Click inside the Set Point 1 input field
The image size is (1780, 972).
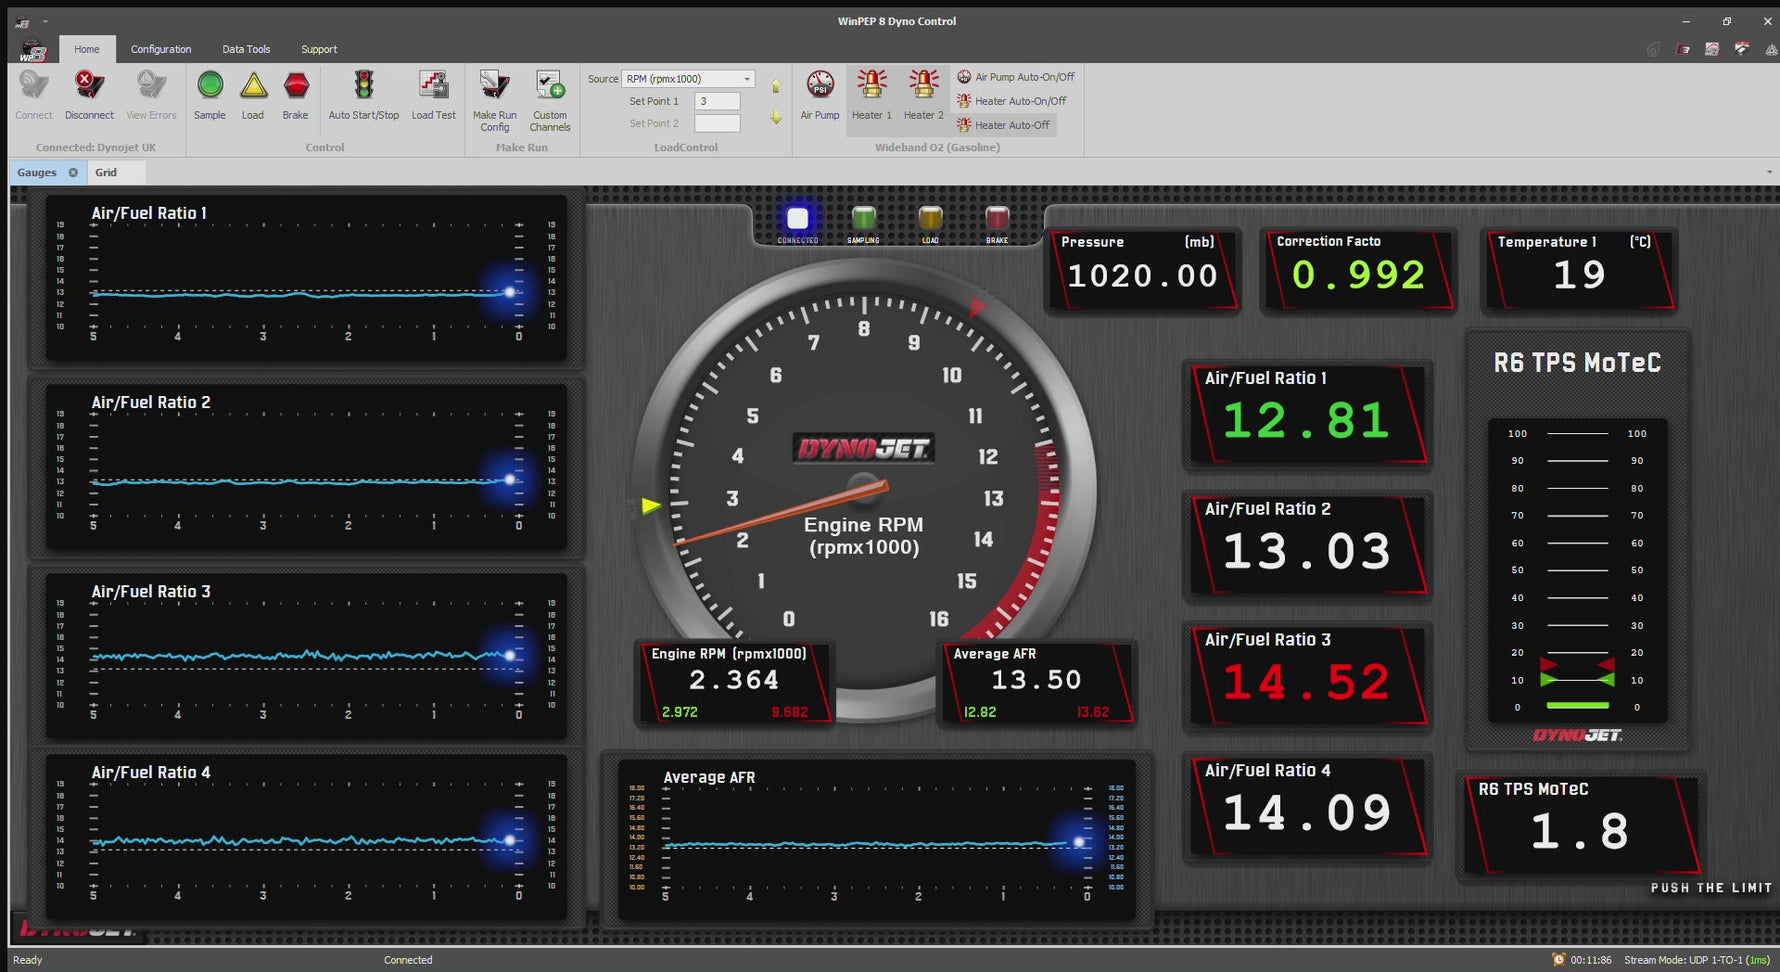(x=716, y=100)
